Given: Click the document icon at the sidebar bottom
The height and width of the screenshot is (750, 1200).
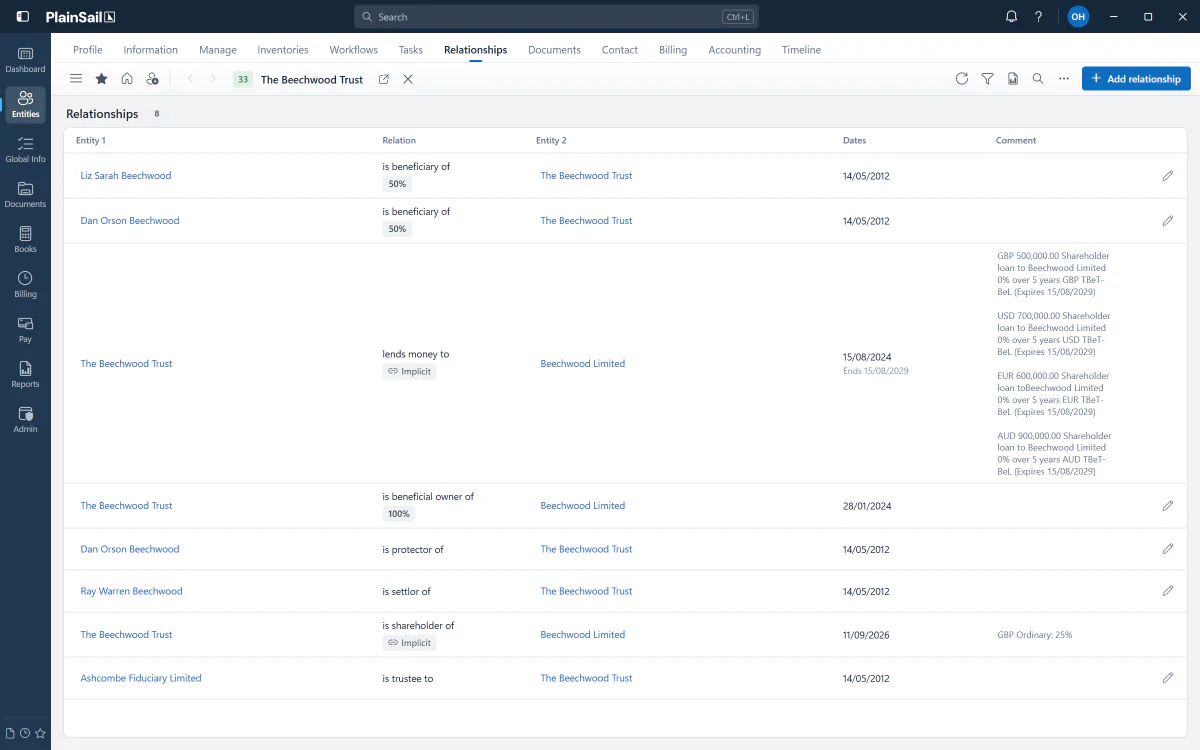Looking at the screenshot, I should click(10, 733).
